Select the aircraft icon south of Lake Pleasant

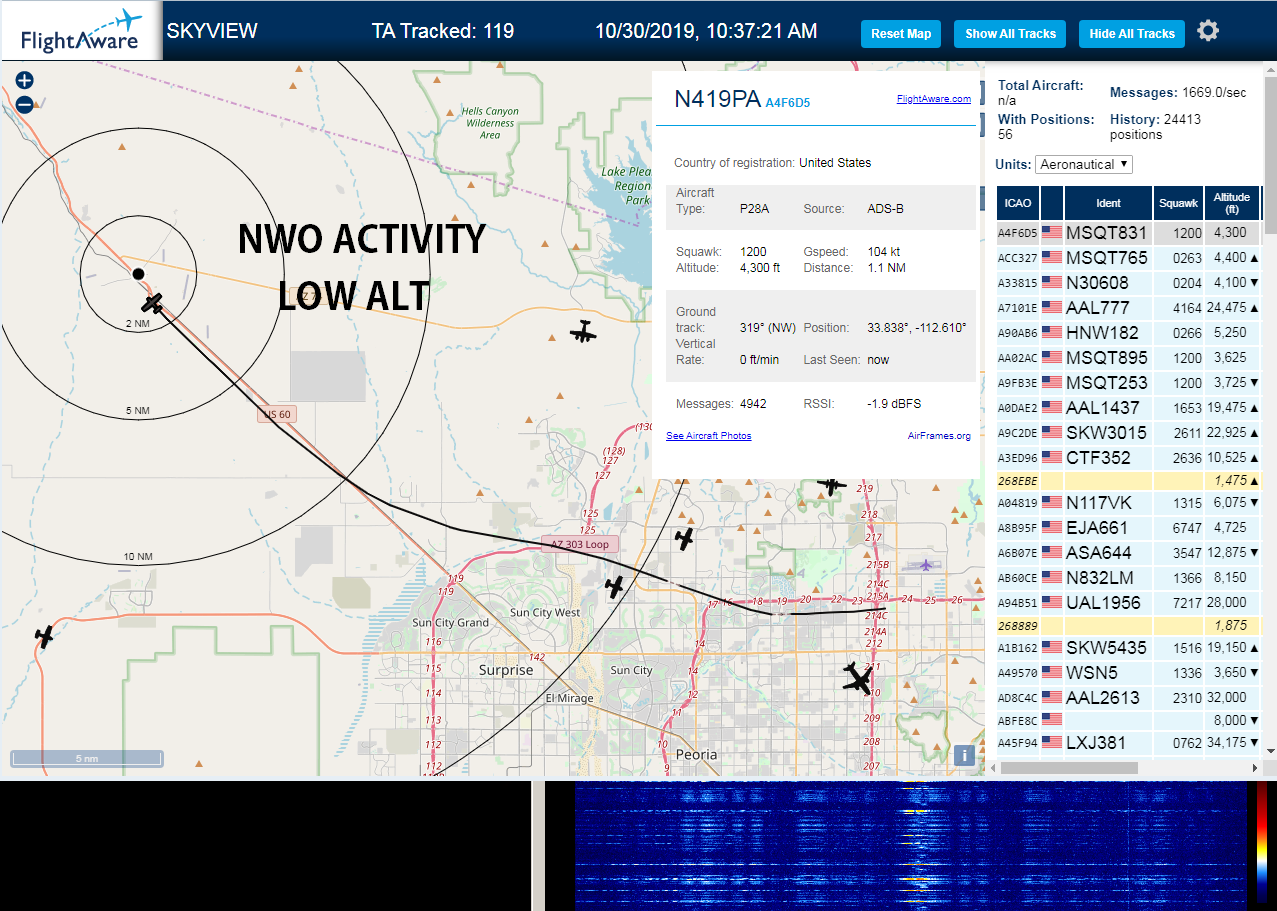(583, 331)
